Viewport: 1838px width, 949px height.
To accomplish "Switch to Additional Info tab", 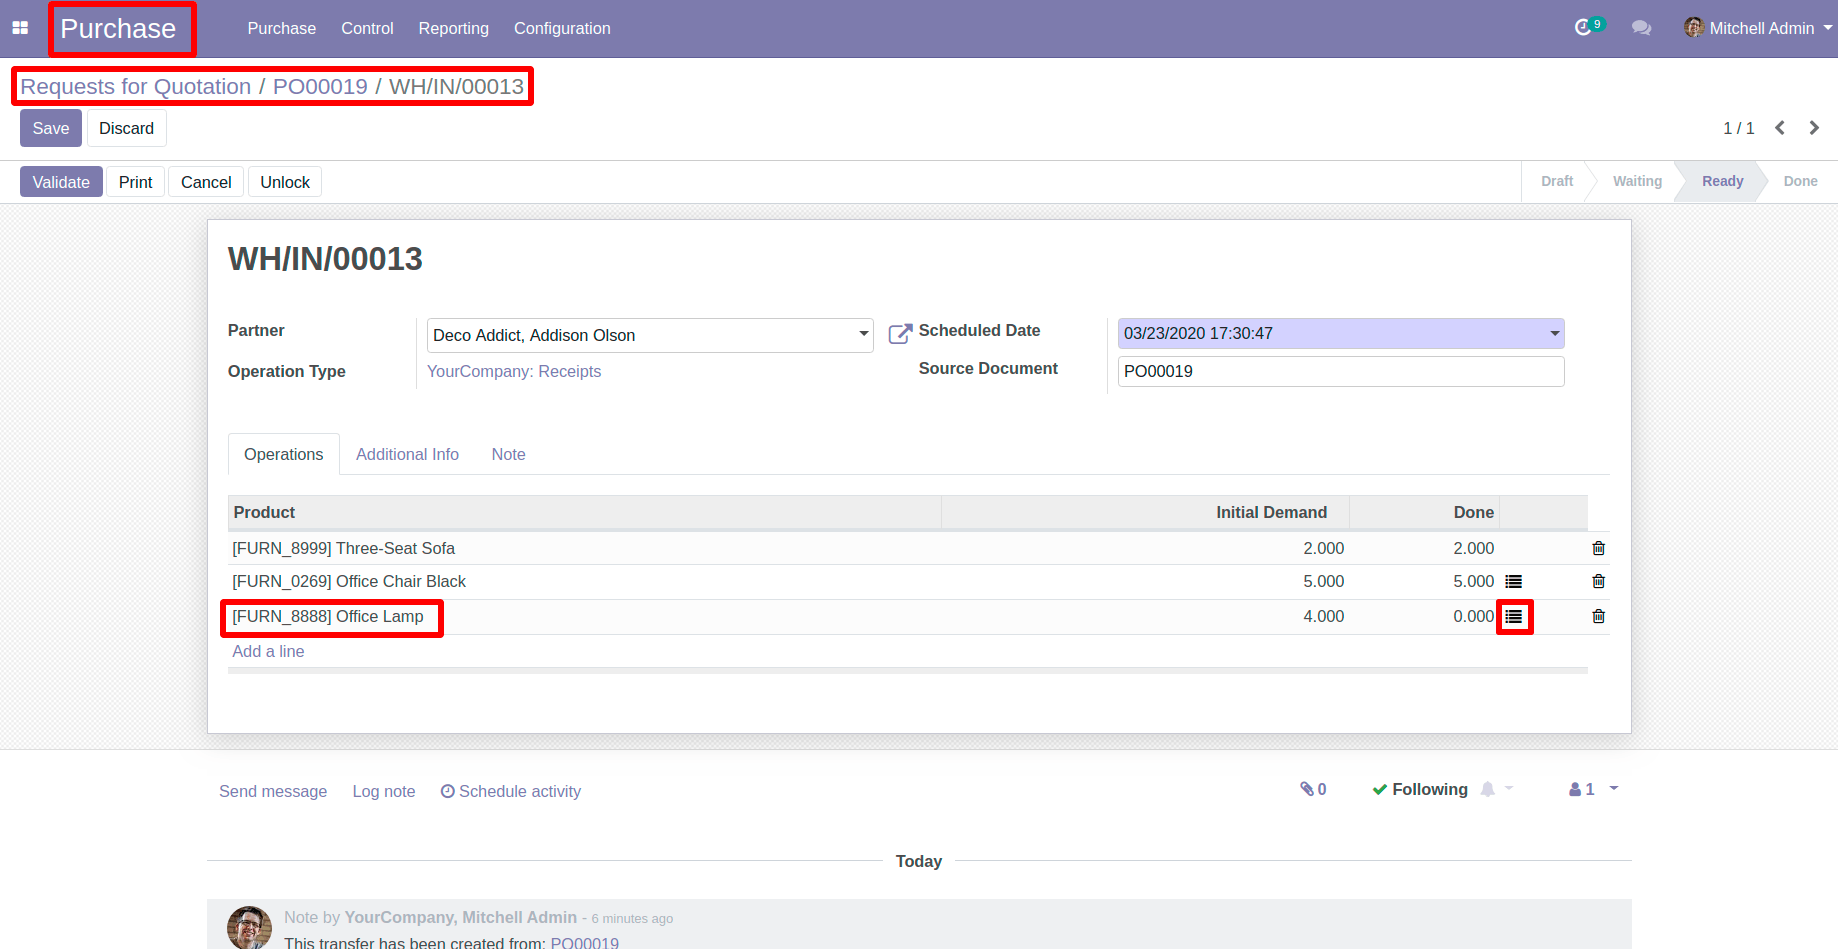I will (407, 454).
